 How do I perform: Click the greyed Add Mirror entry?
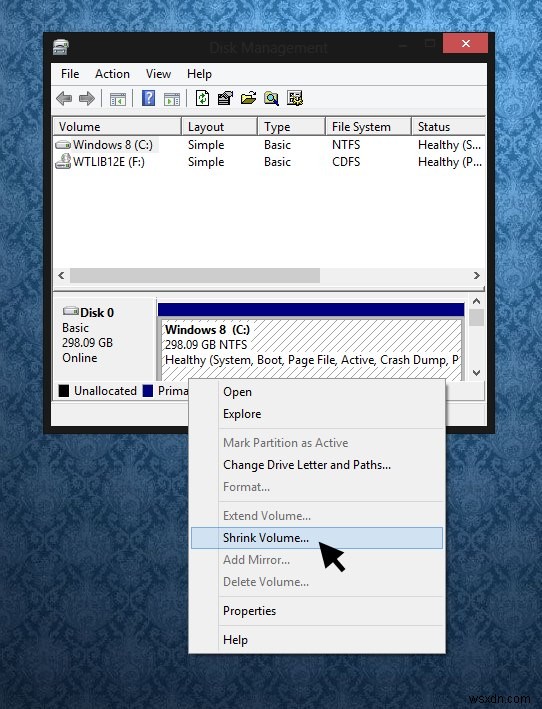[317, 560]
